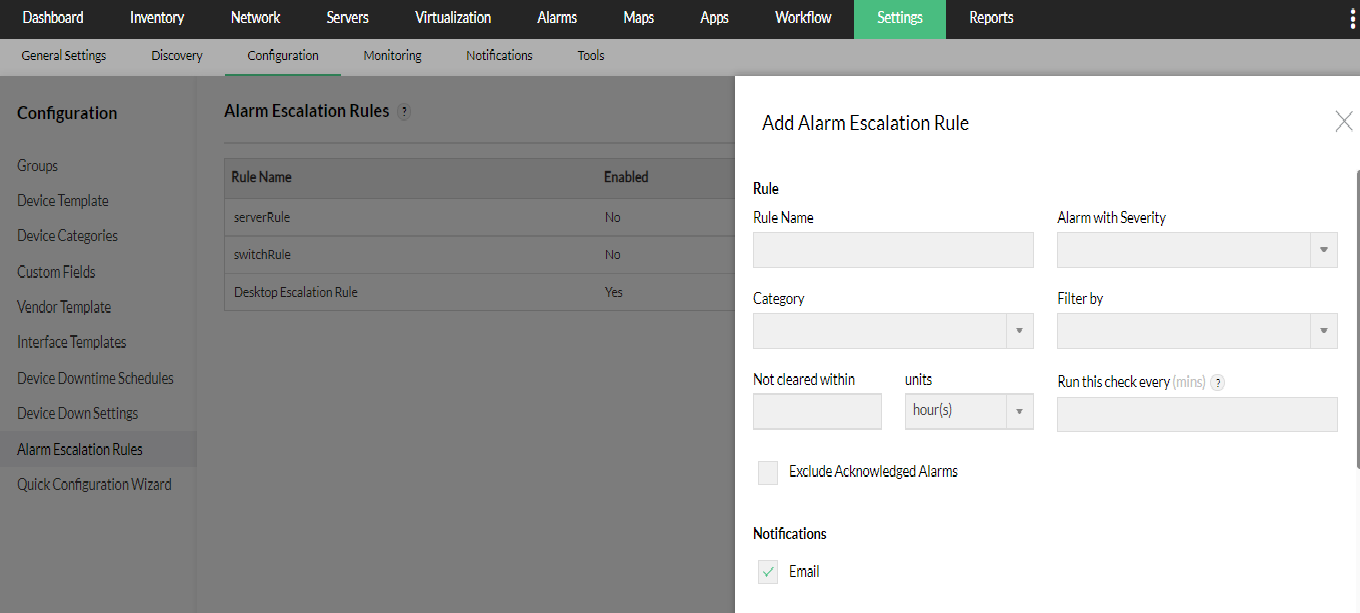Open the Workflow section
The height and width of the screenshot is (613, 1360).
803,17
